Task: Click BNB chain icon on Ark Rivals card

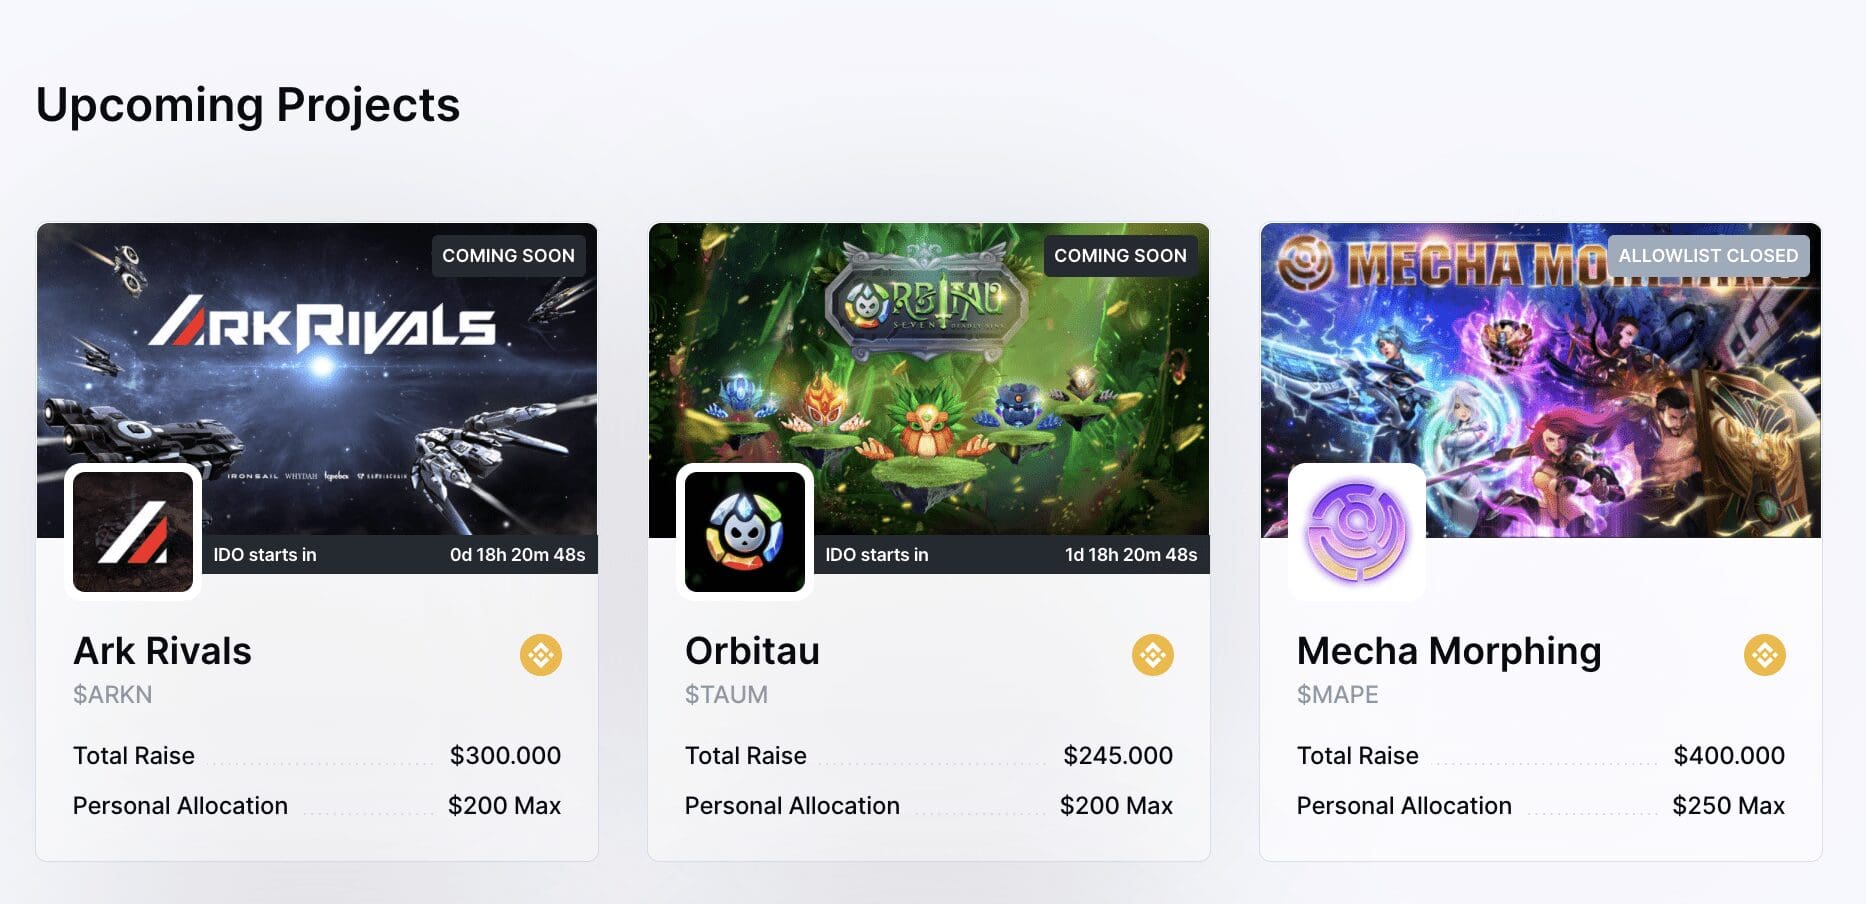Action: [541, 655]
